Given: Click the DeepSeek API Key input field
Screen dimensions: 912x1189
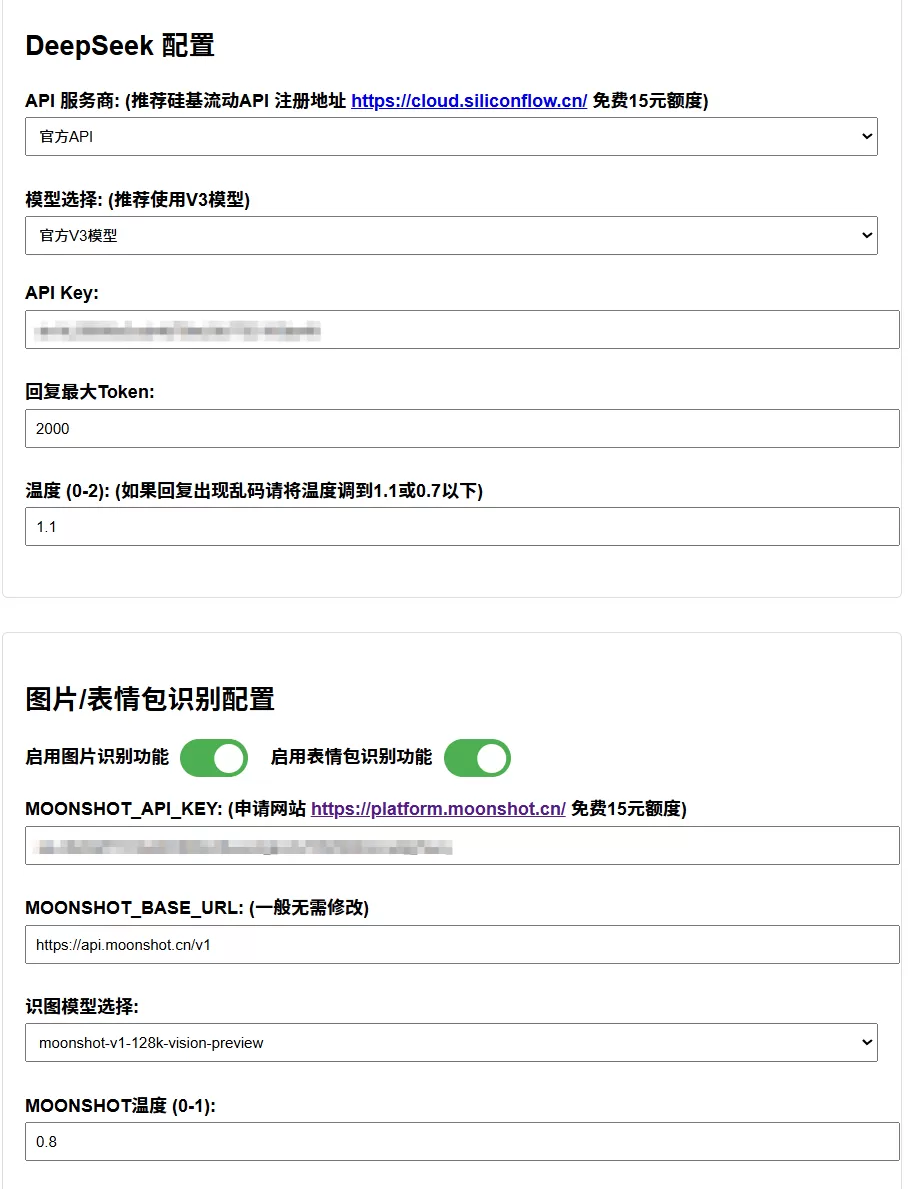Looking at the screenshot, I should (462, 329).
